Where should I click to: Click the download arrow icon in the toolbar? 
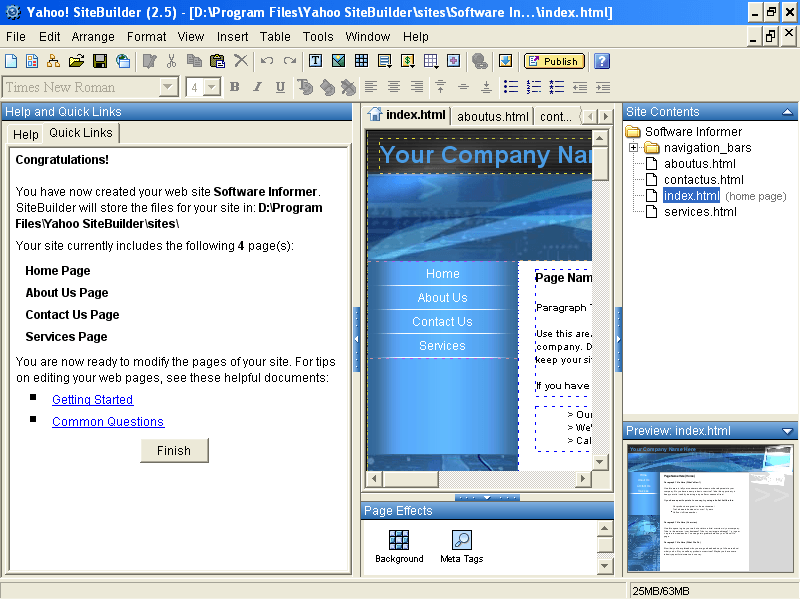pyautogui.click(x=505, y=61)
